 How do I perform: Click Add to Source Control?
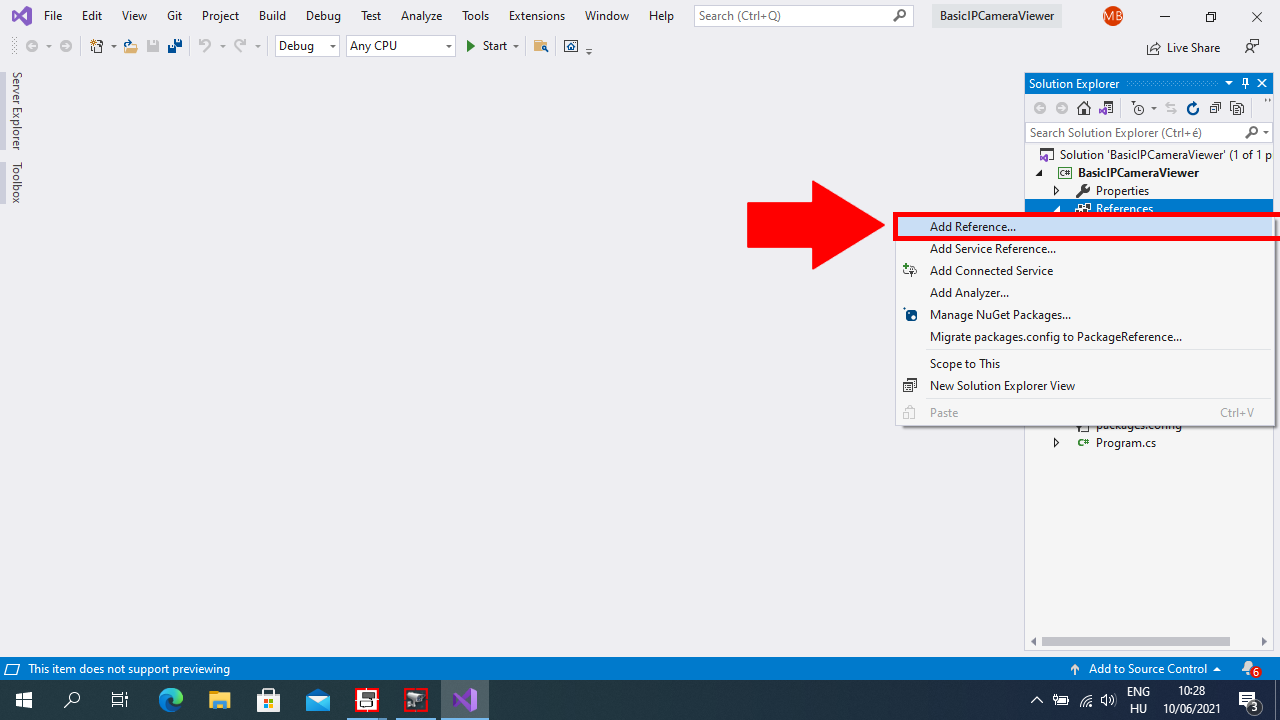click(1145, 669)
